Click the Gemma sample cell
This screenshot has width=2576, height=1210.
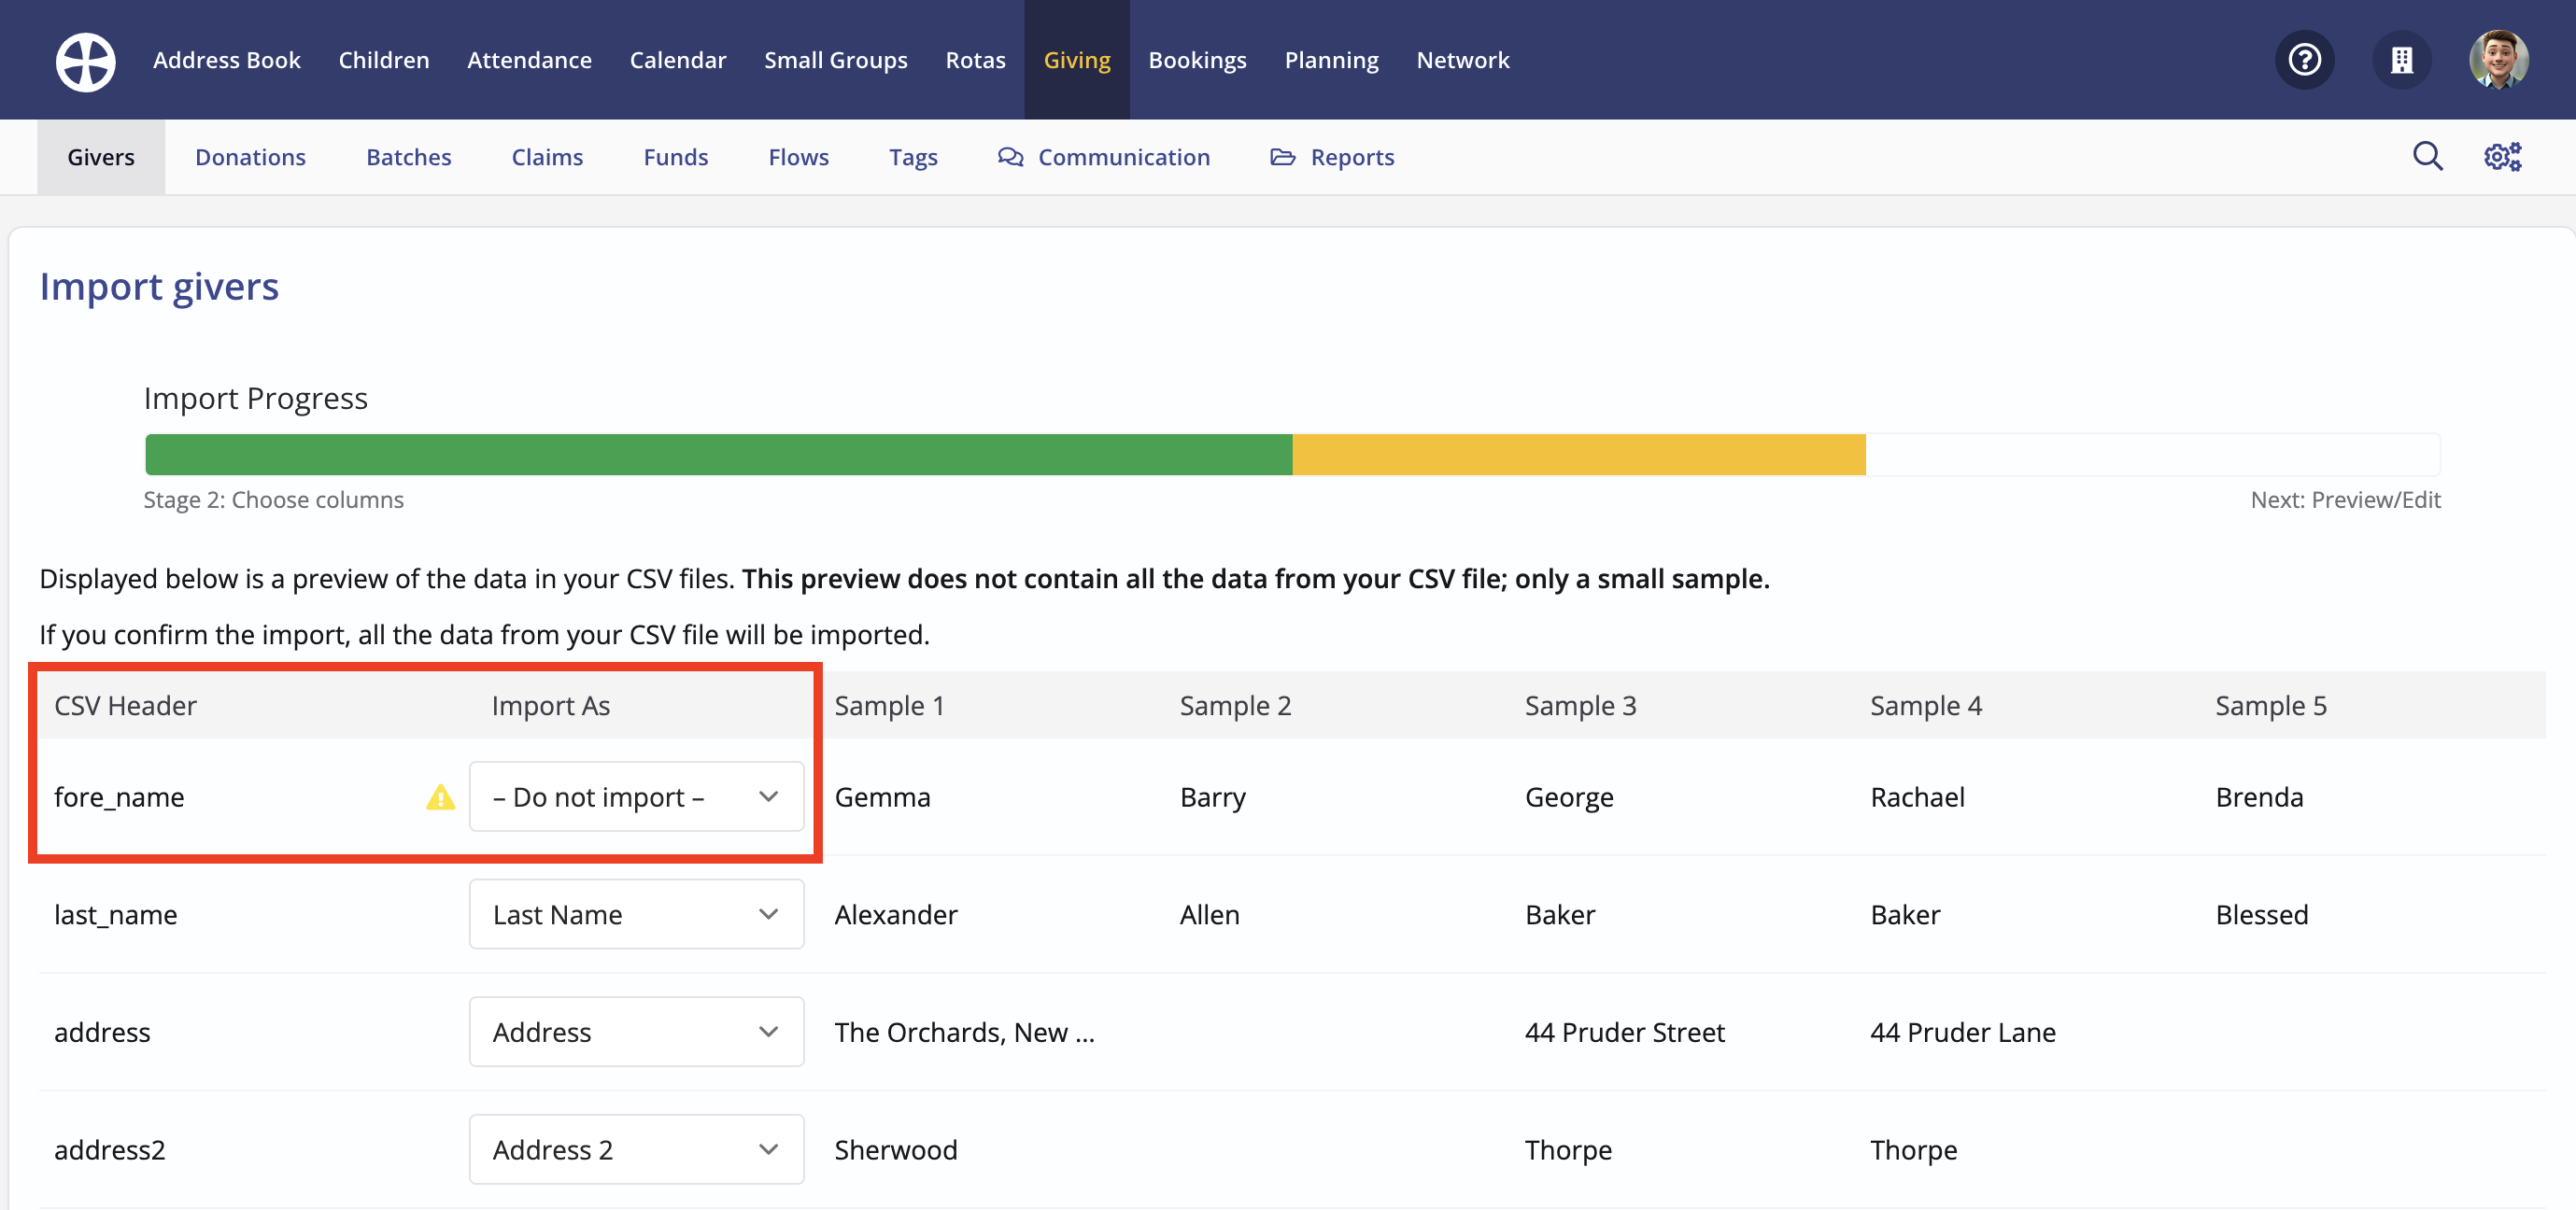point(882,797)
